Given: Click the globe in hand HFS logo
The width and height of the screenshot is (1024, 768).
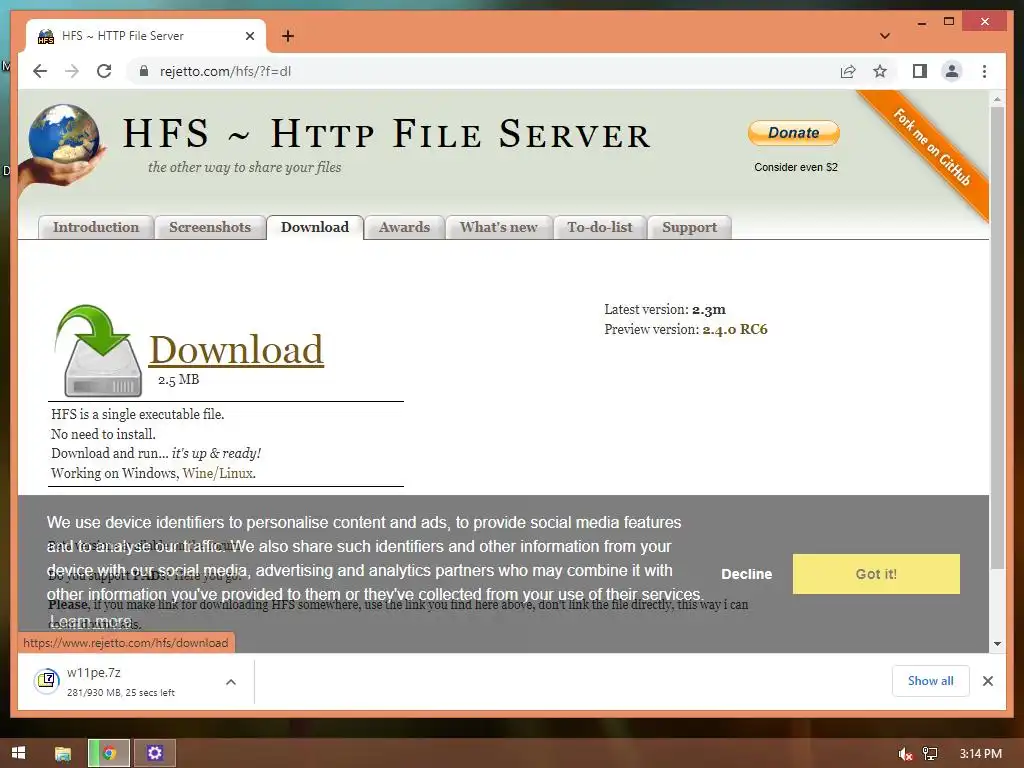Looking at the screenshot, I should point(64,150).
